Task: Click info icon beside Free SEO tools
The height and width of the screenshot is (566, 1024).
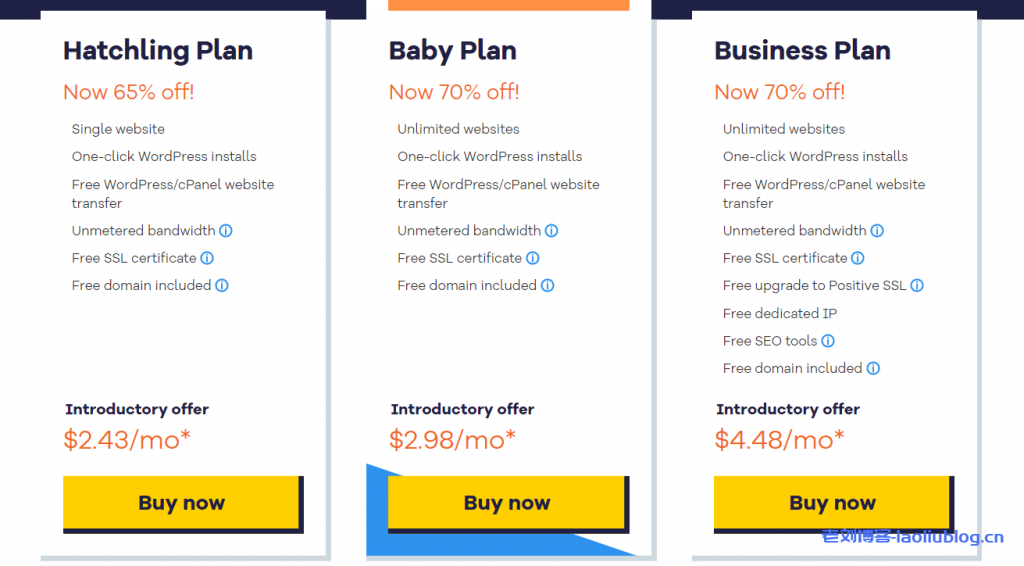Action: [828, 341]
